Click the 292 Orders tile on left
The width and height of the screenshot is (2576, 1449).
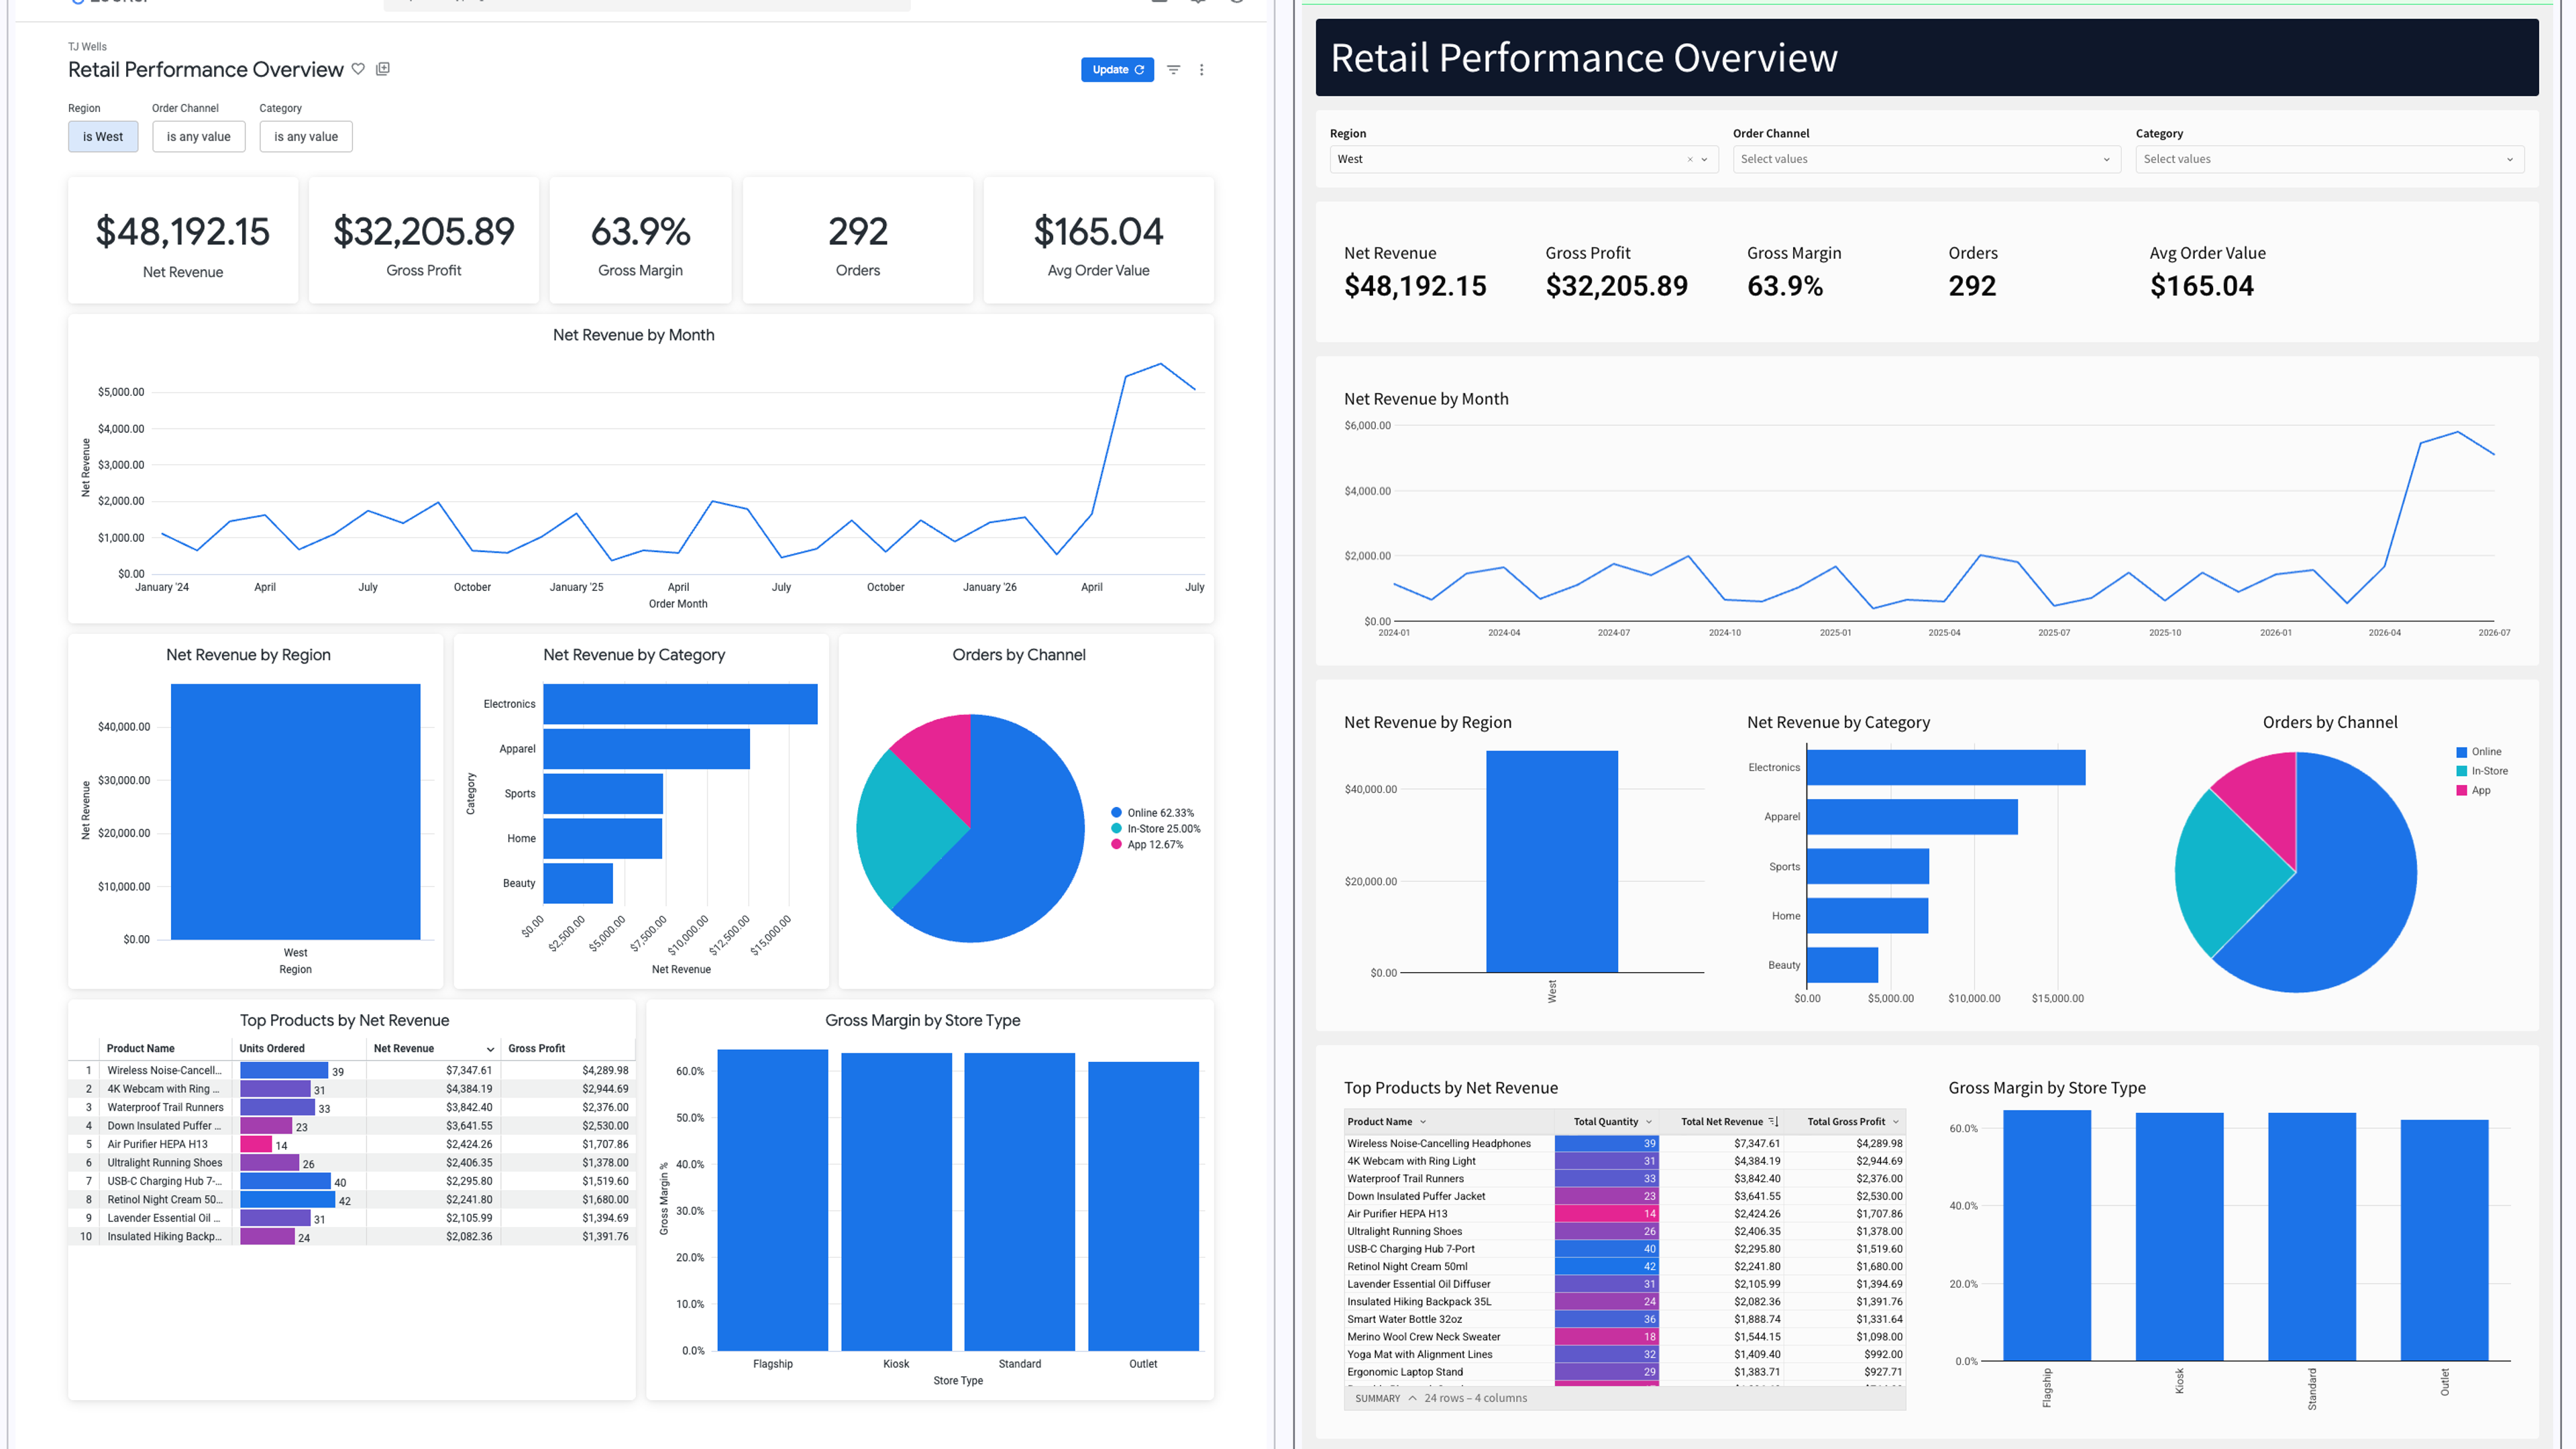click(858, 240)
